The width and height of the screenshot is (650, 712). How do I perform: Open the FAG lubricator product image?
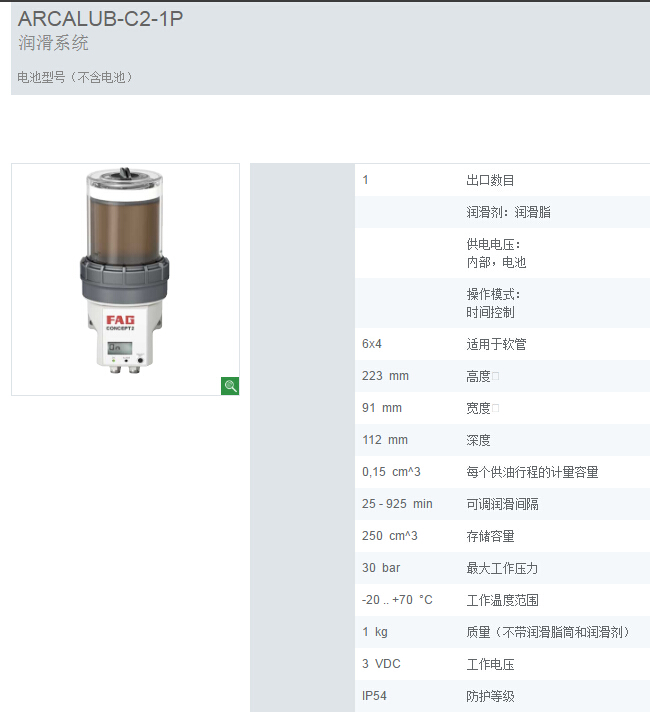[125, 271]
